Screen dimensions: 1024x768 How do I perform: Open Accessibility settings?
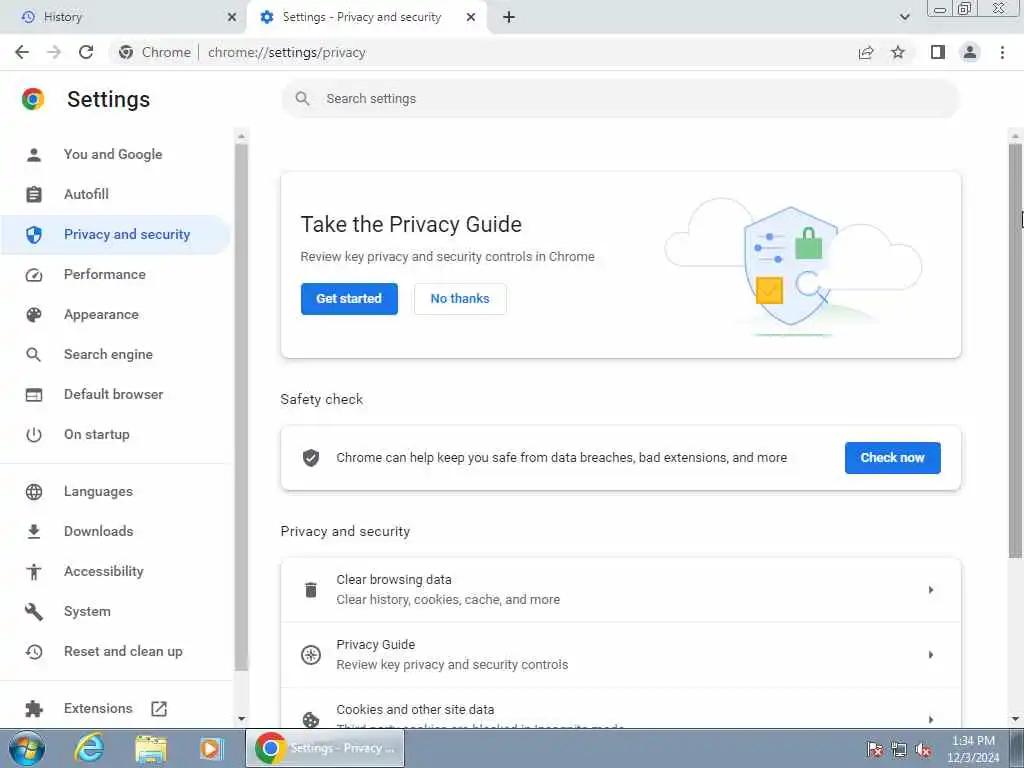pos(104,571)
